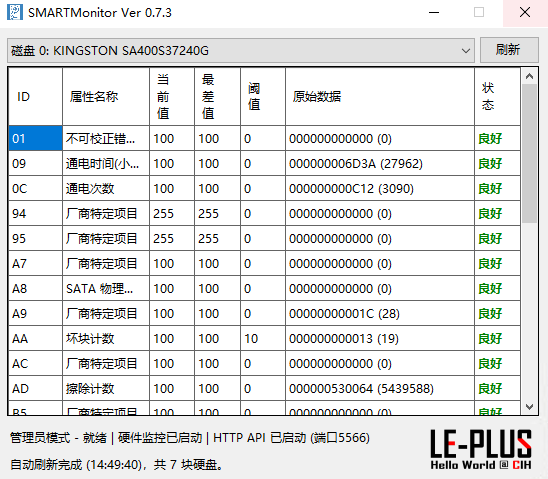
Task: Click raw data 000000006D3A (27962)
Action: point(380,164)
